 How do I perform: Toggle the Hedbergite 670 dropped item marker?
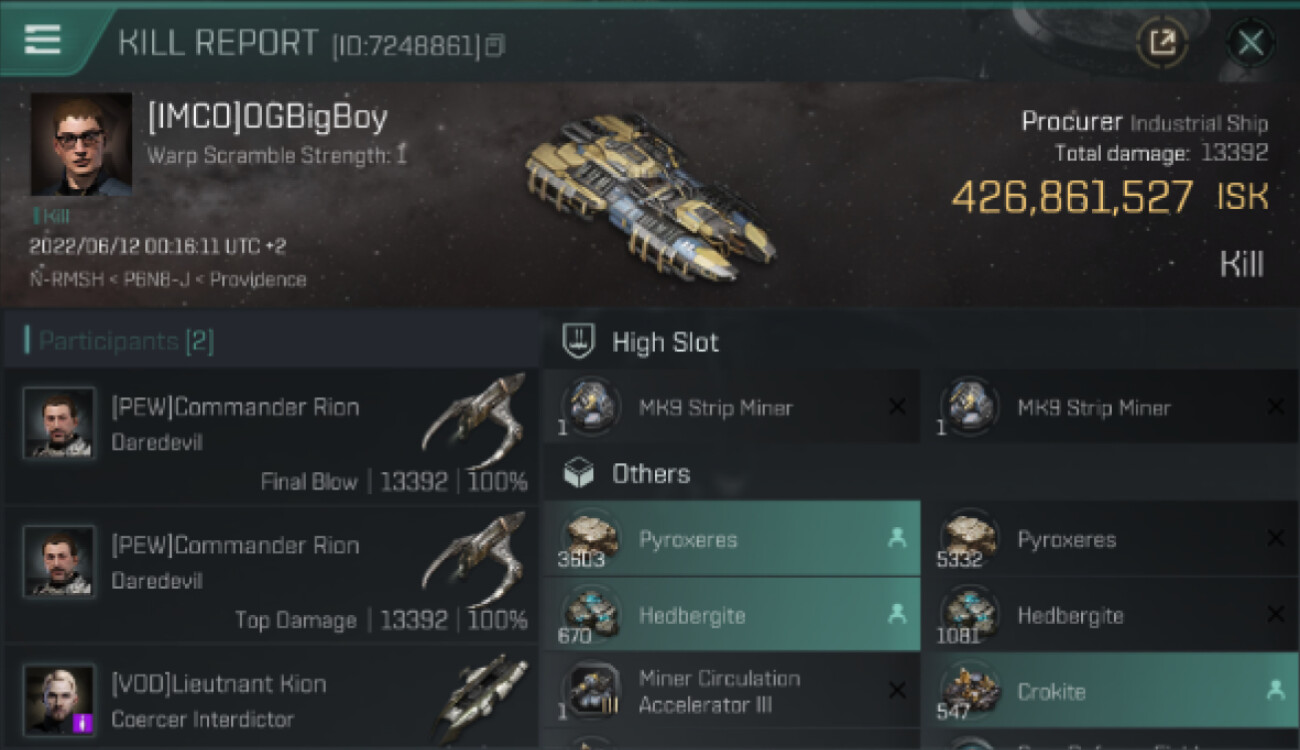[x=897, y=615]
